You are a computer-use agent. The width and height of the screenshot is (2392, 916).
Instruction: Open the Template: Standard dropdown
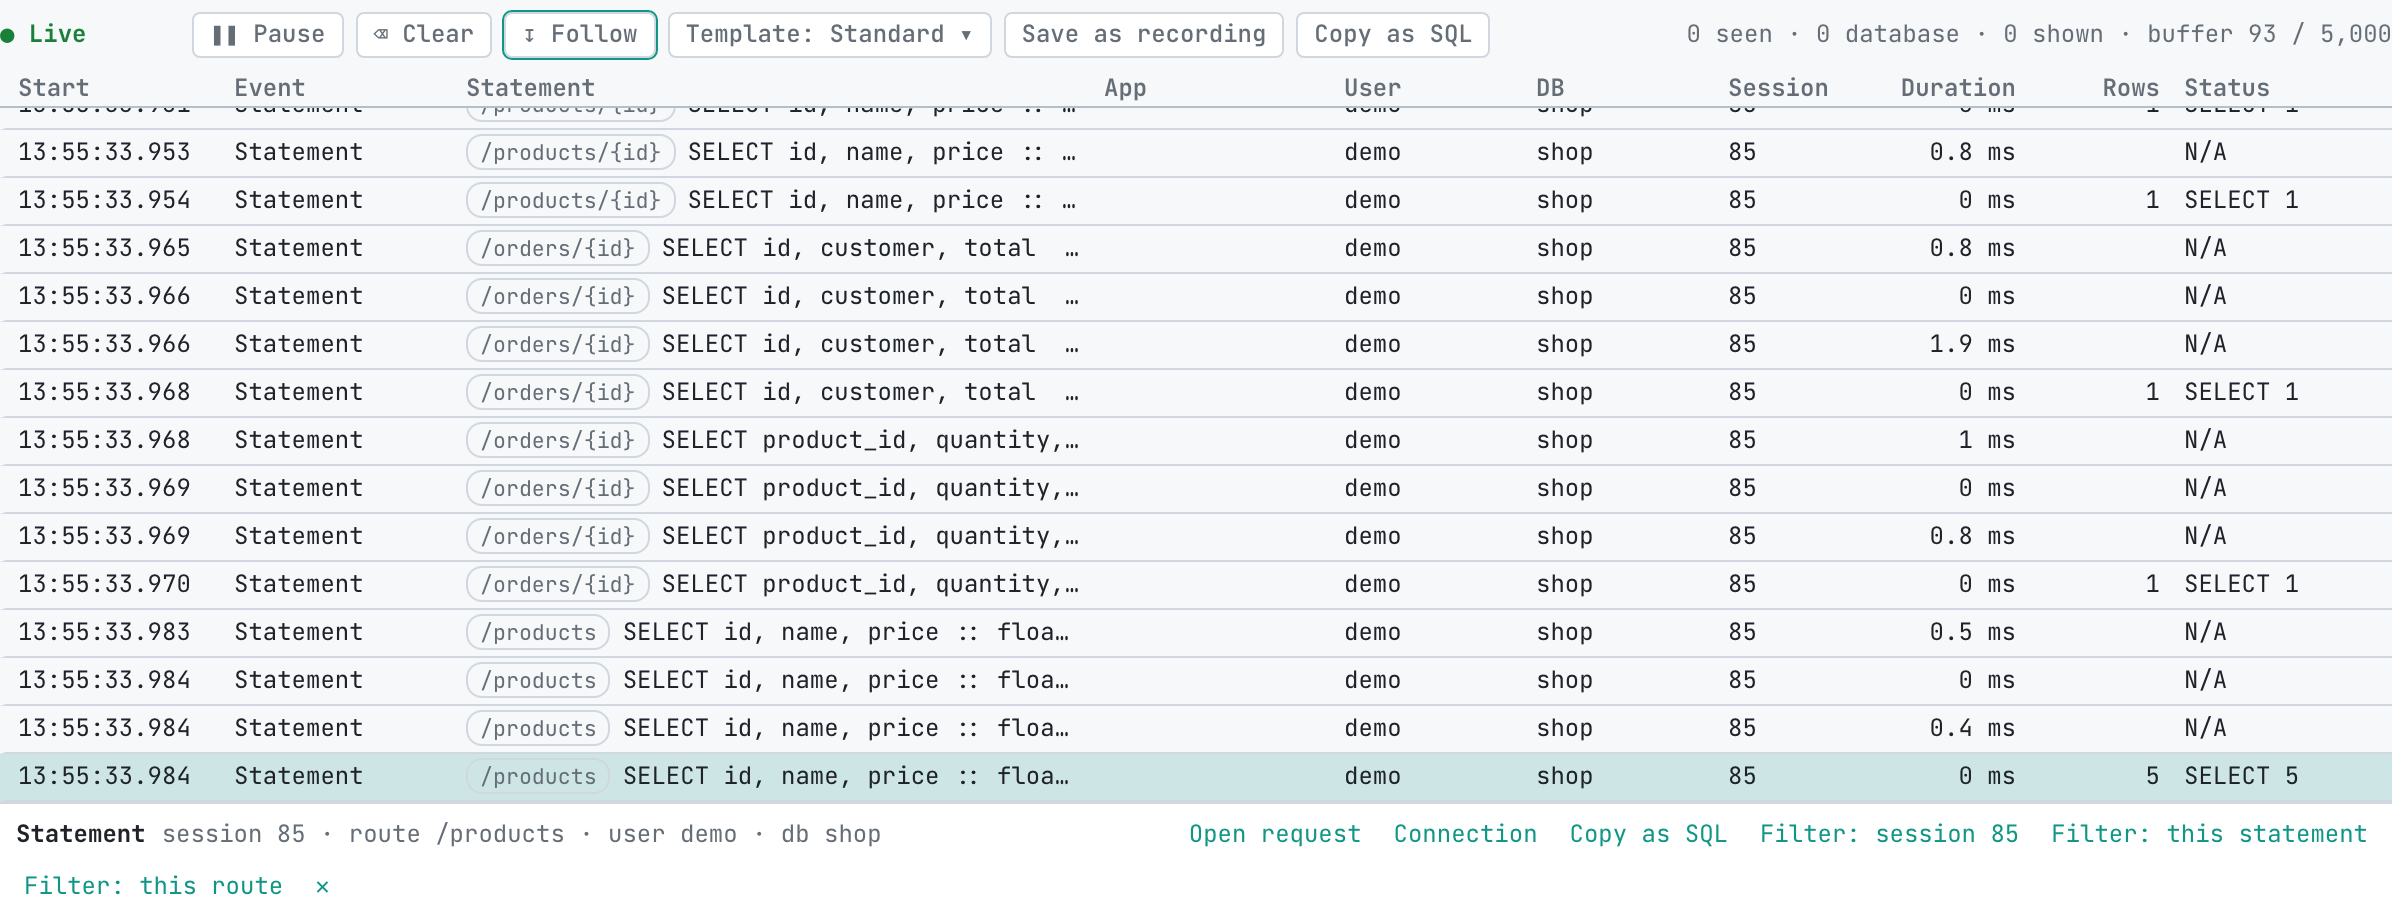tap(829, 35)
